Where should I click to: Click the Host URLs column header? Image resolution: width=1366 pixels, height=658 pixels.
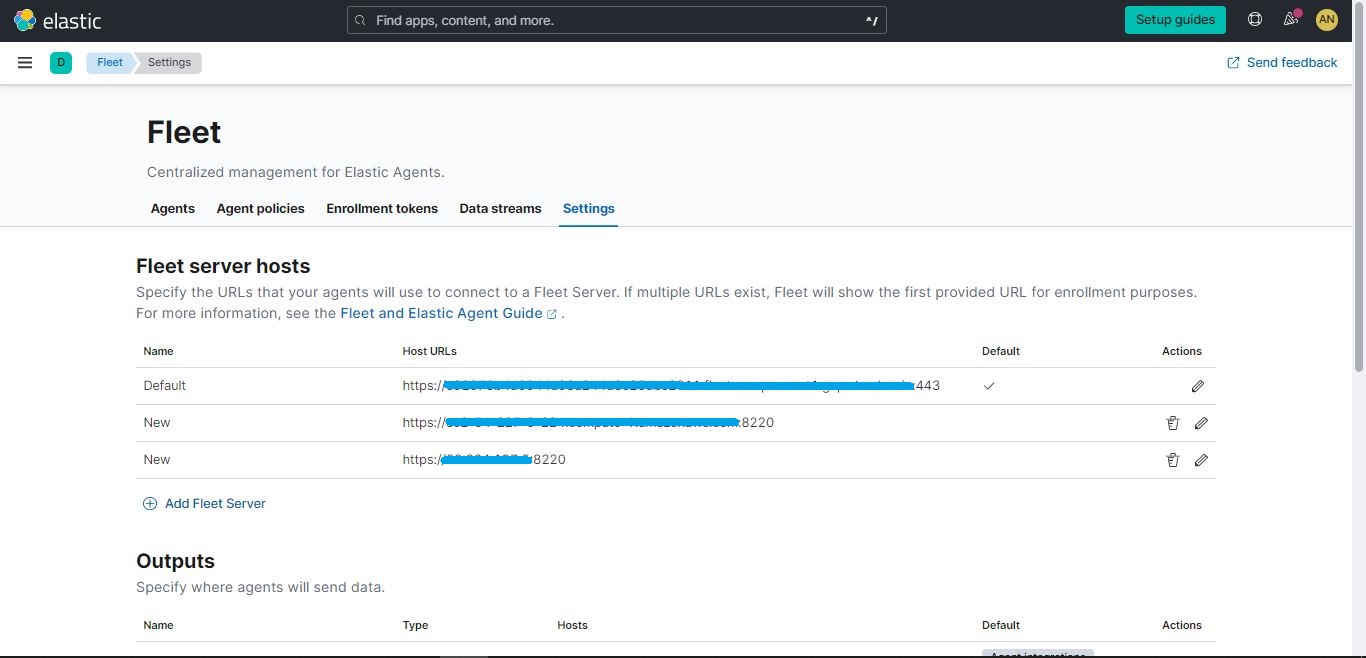[430, 351]
